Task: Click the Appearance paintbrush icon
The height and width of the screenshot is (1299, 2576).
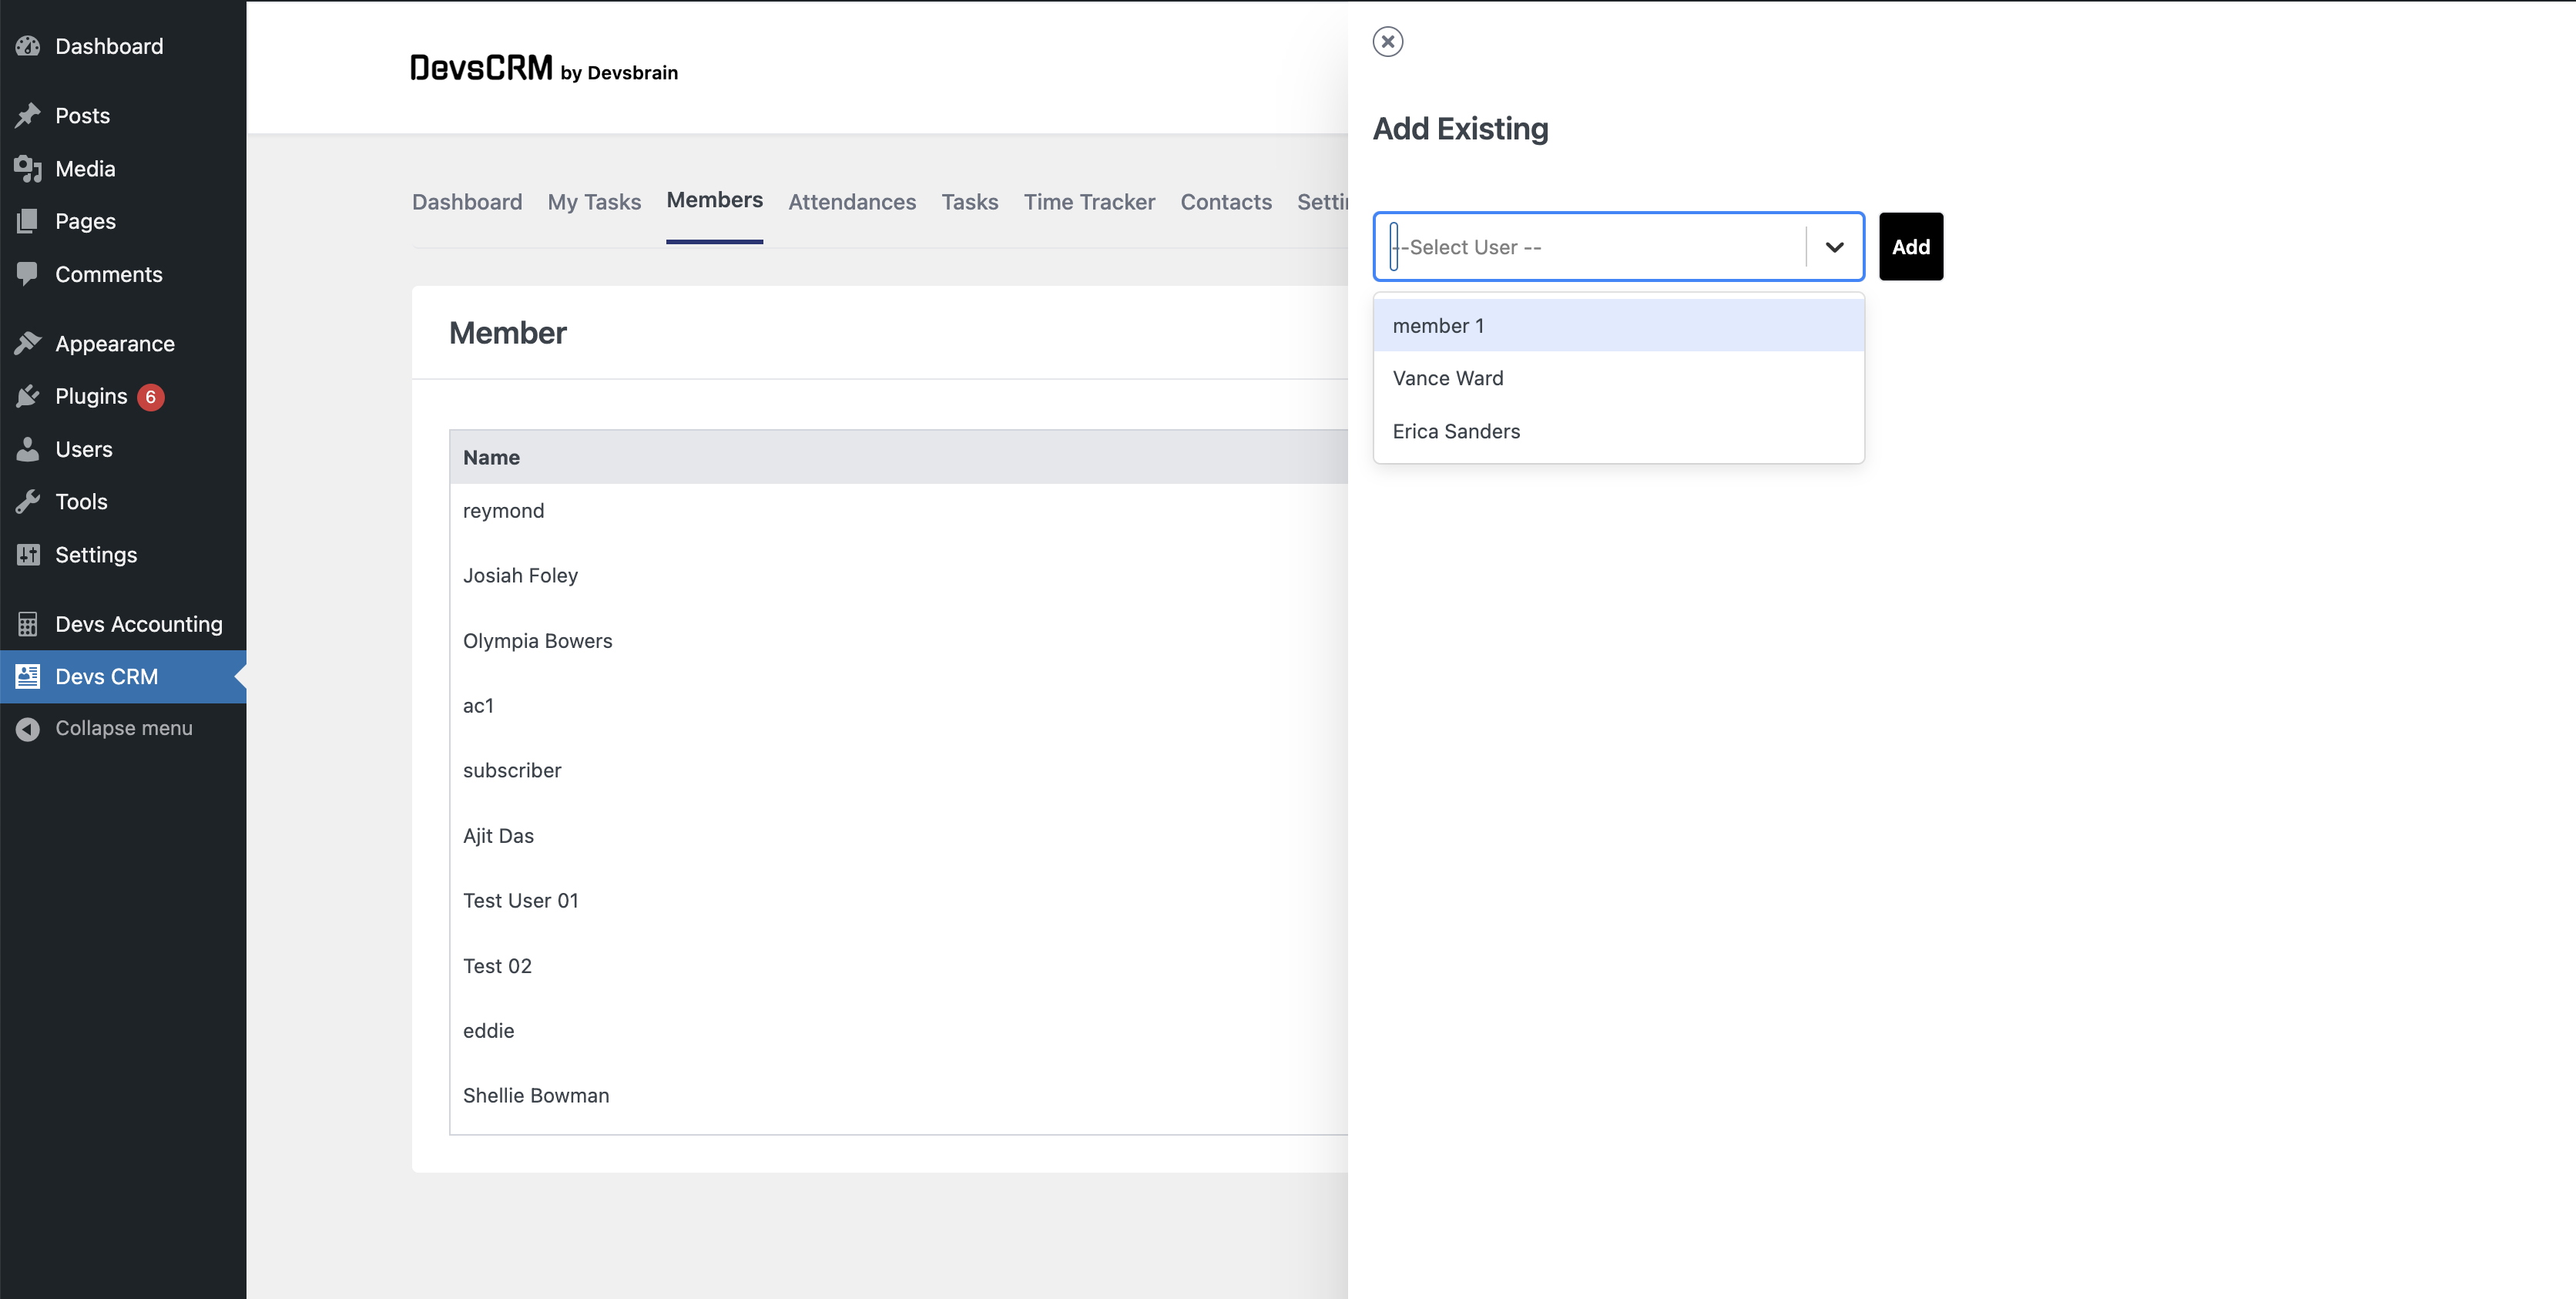Action: [28, 344]
